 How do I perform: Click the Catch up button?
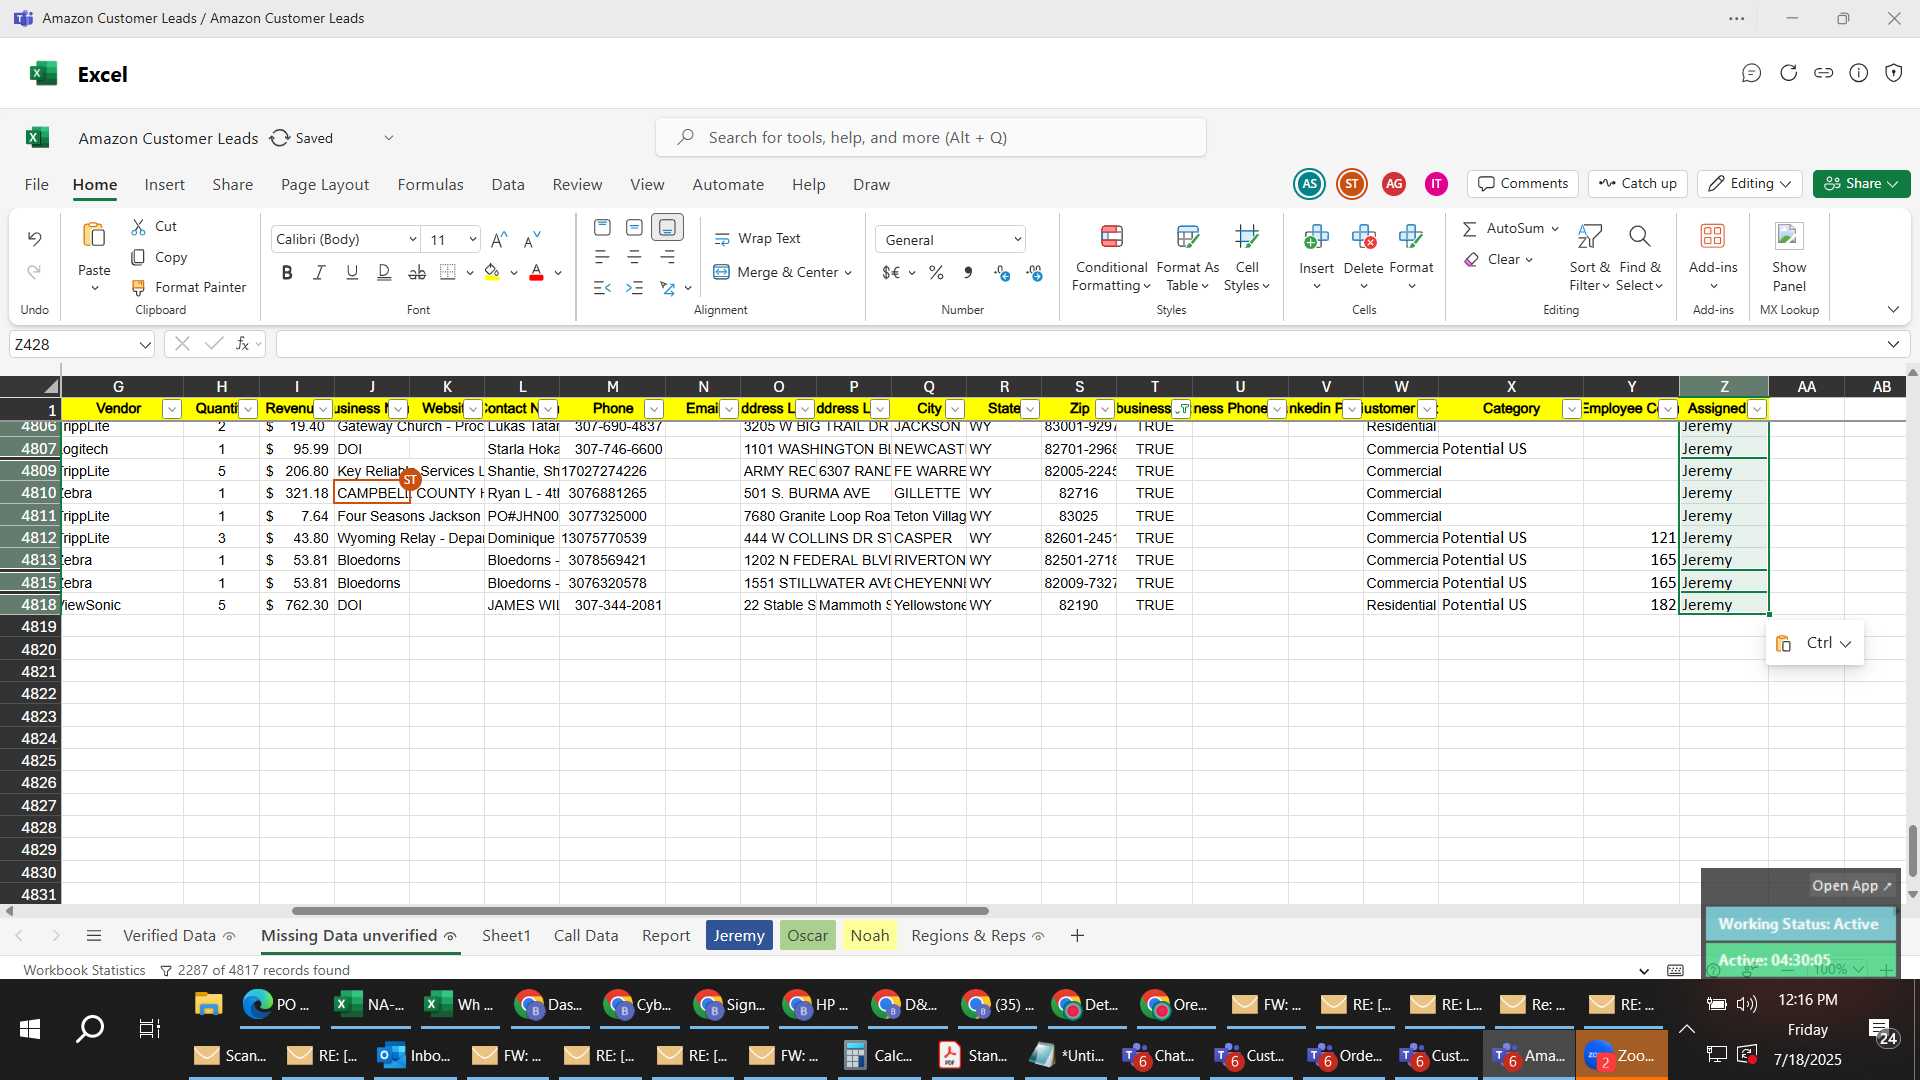[x=1637, y=184]
